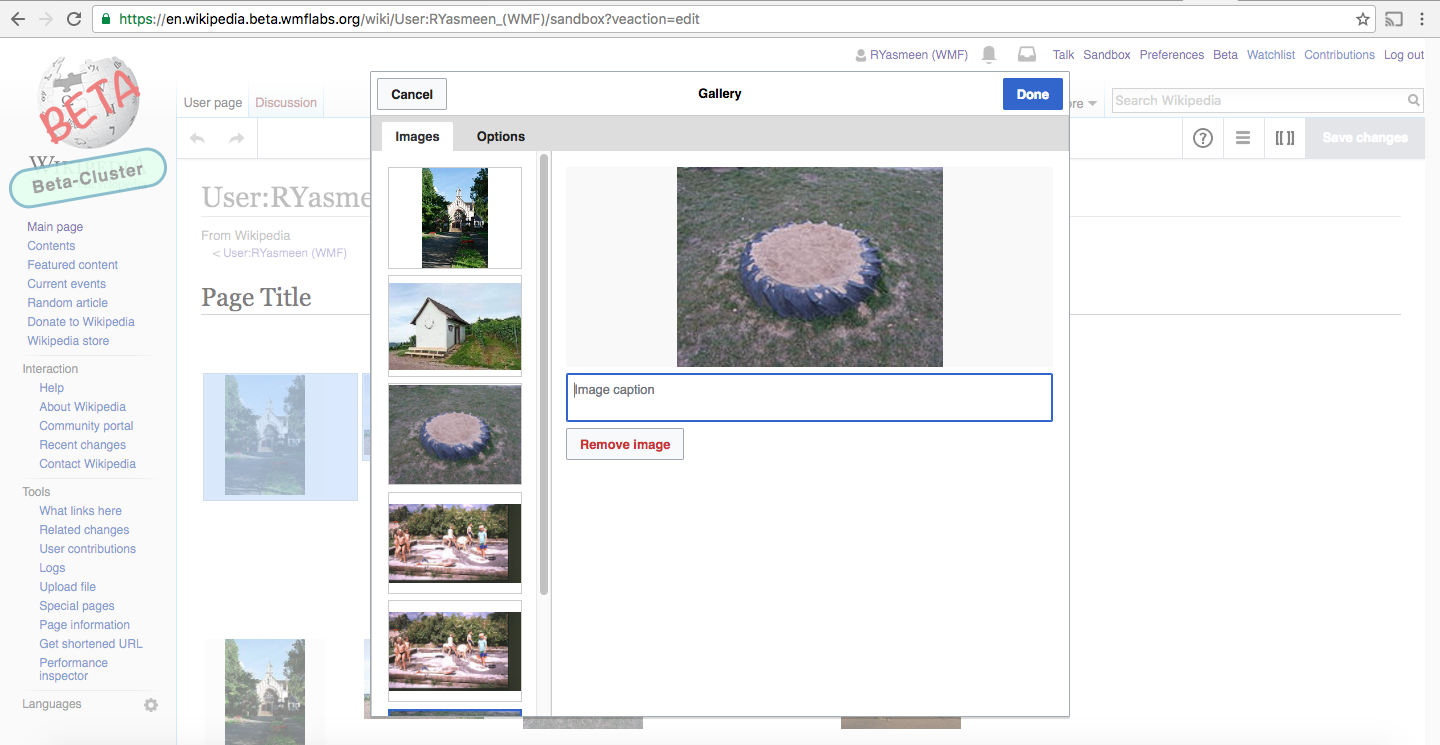Open the editor help question mark icon
This screenshot has height=745, width=1440.
[1203, 138]
